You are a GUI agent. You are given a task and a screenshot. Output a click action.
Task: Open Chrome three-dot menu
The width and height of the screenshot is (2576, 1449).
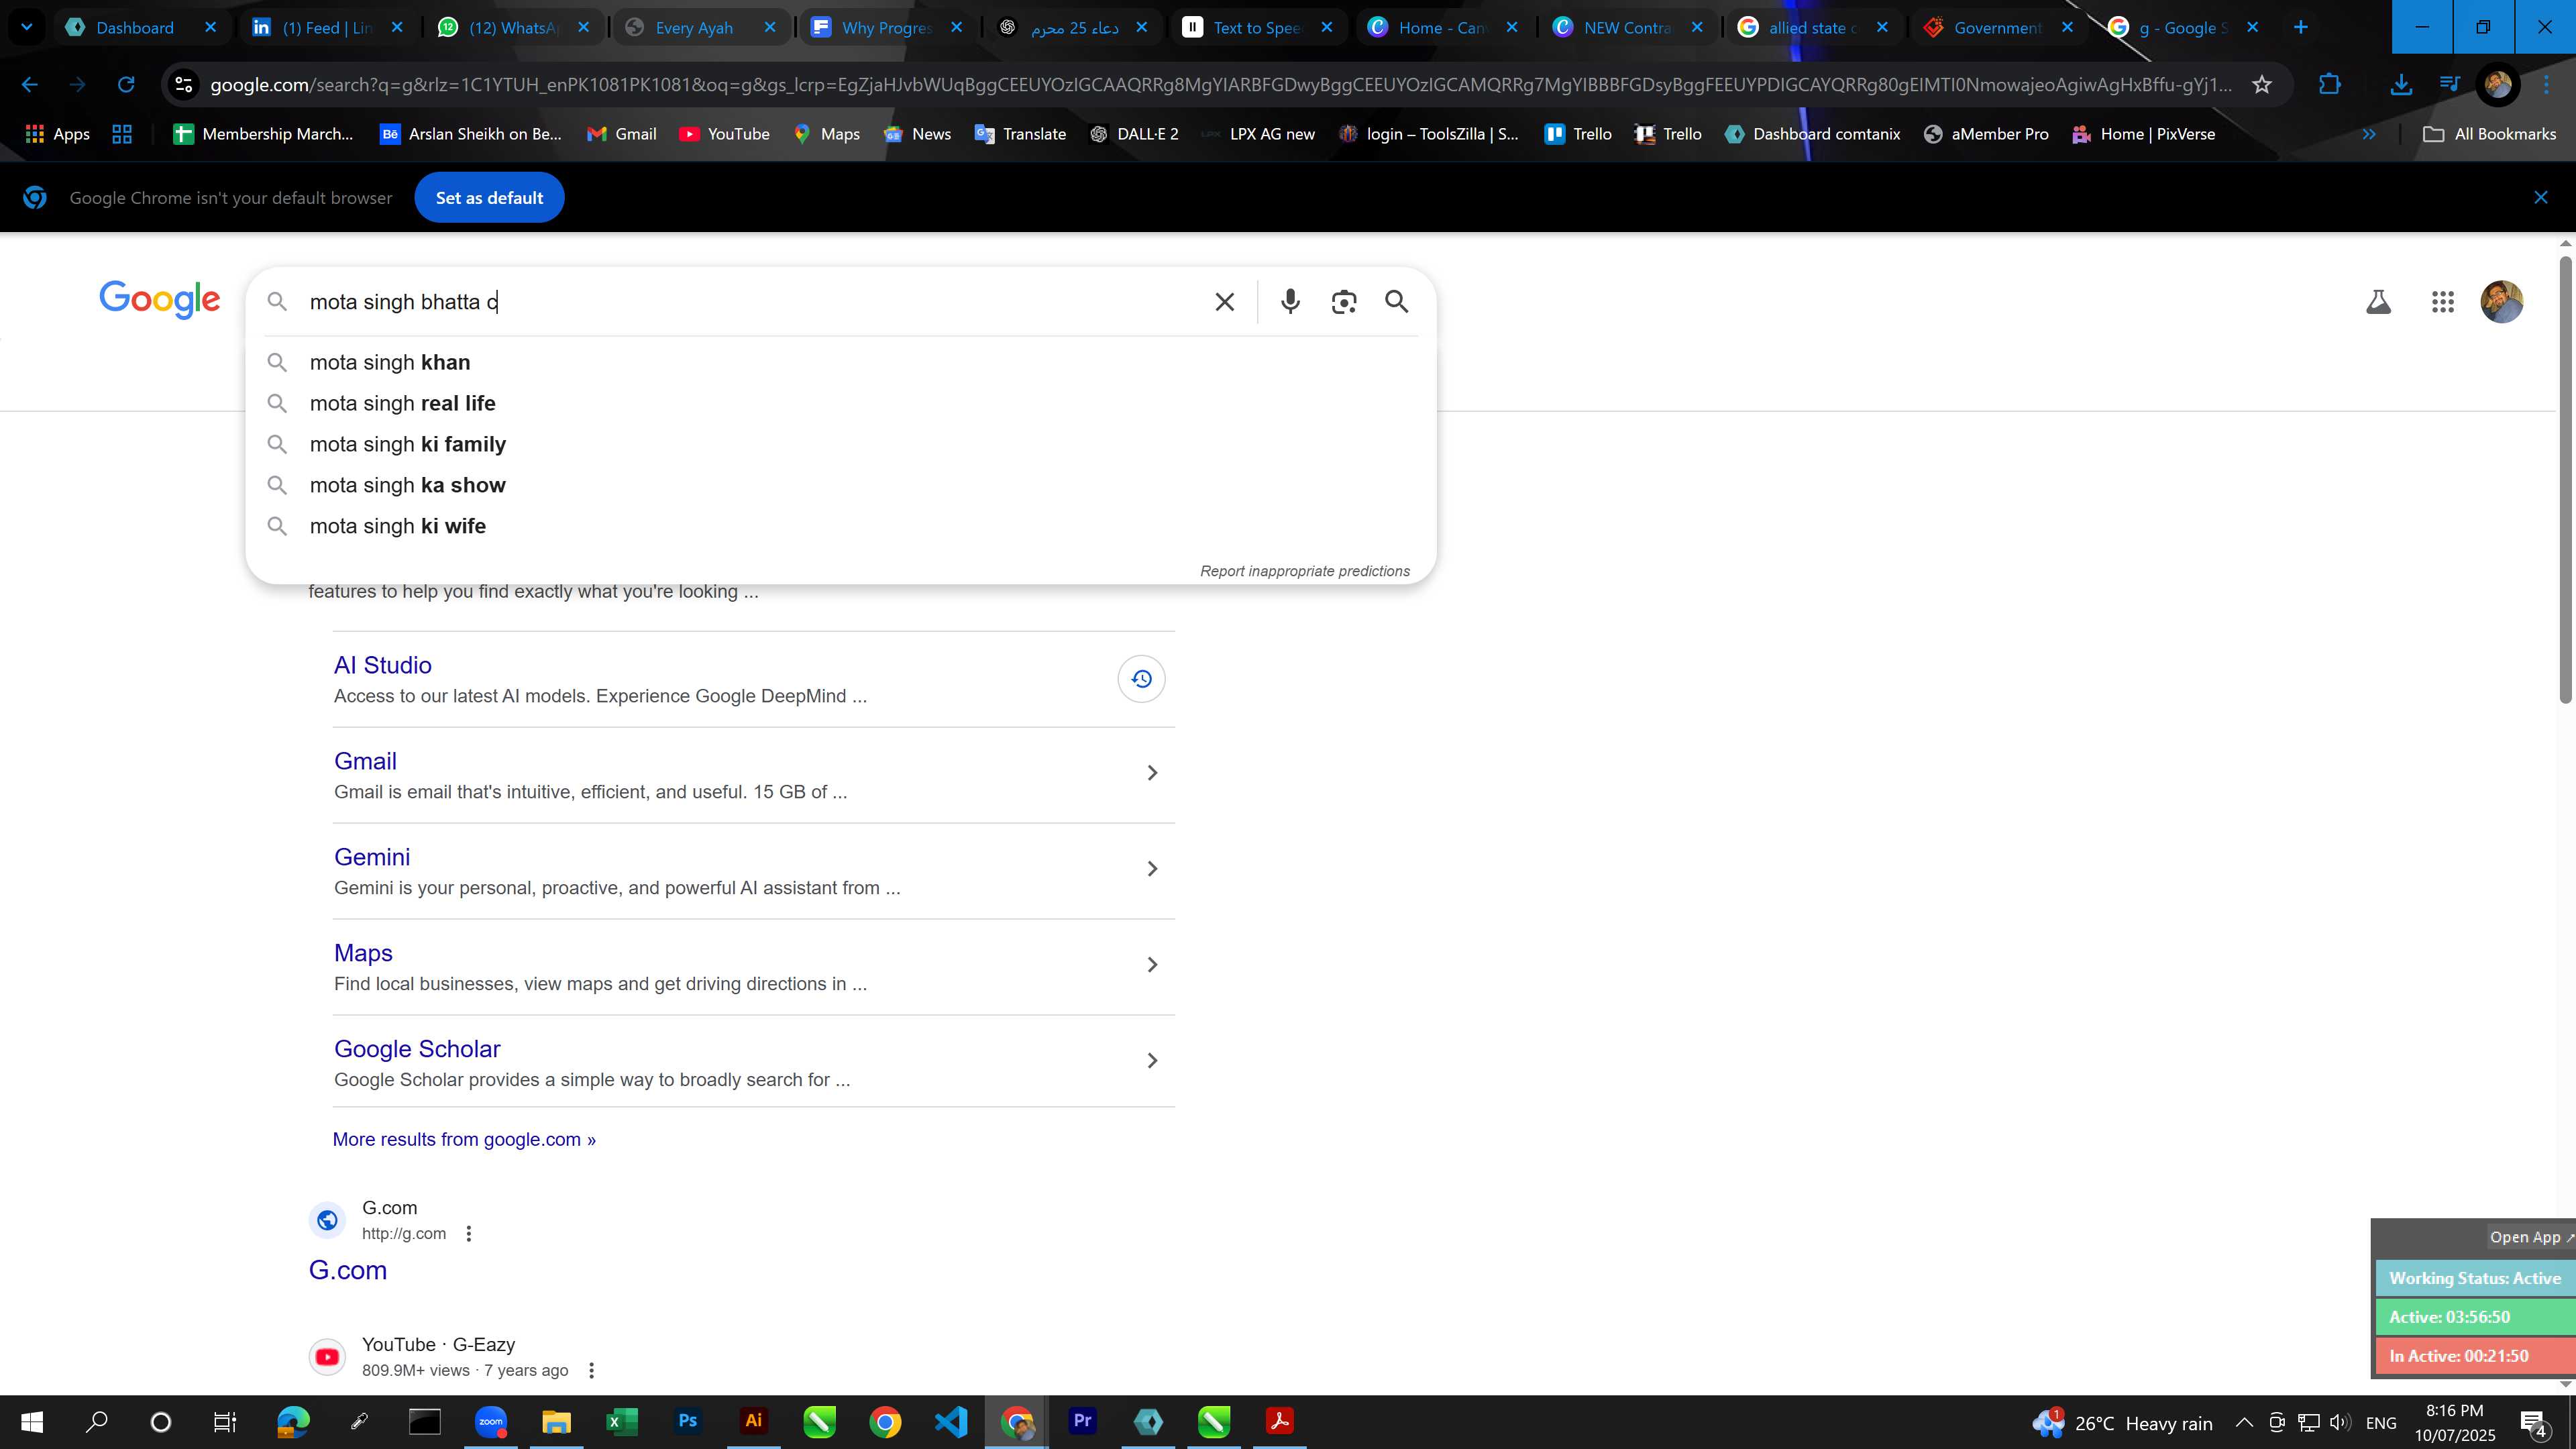click(x=2547, y=85)
